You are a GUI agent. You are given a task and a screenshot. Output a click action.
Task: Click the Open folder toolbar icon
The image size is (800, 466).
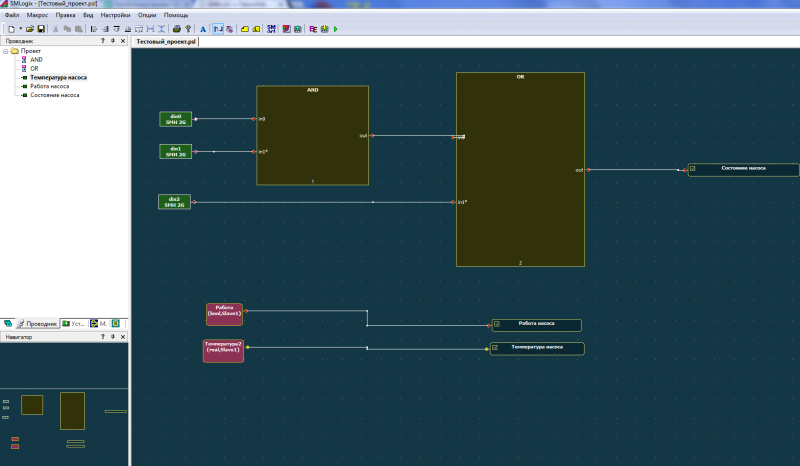pyautogui.click(x=30, y=29)
